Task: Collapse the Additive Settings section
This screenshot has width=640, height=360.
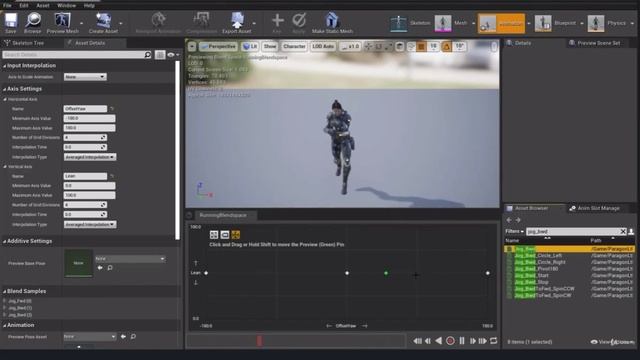Action: (4, 242)
